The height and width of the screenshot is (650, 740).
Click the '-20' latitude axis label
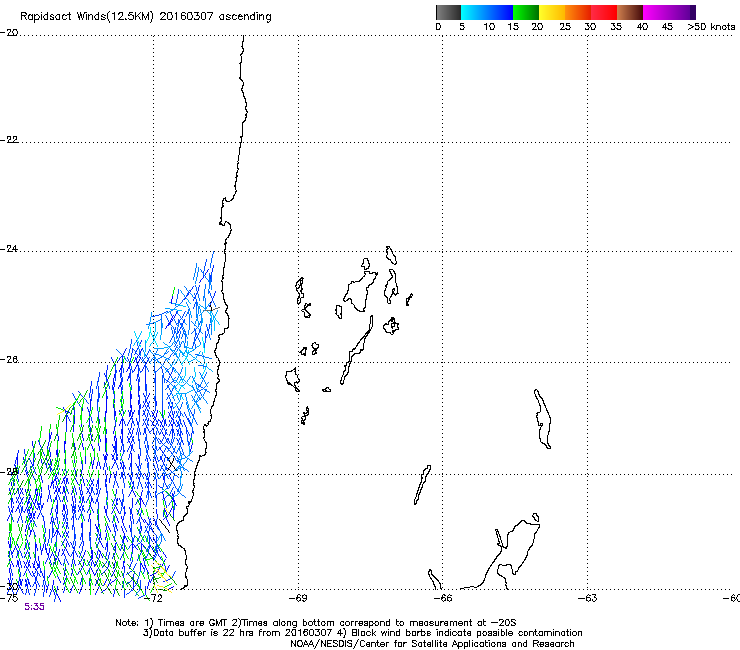pyautogui.click(x=9, y=33)
